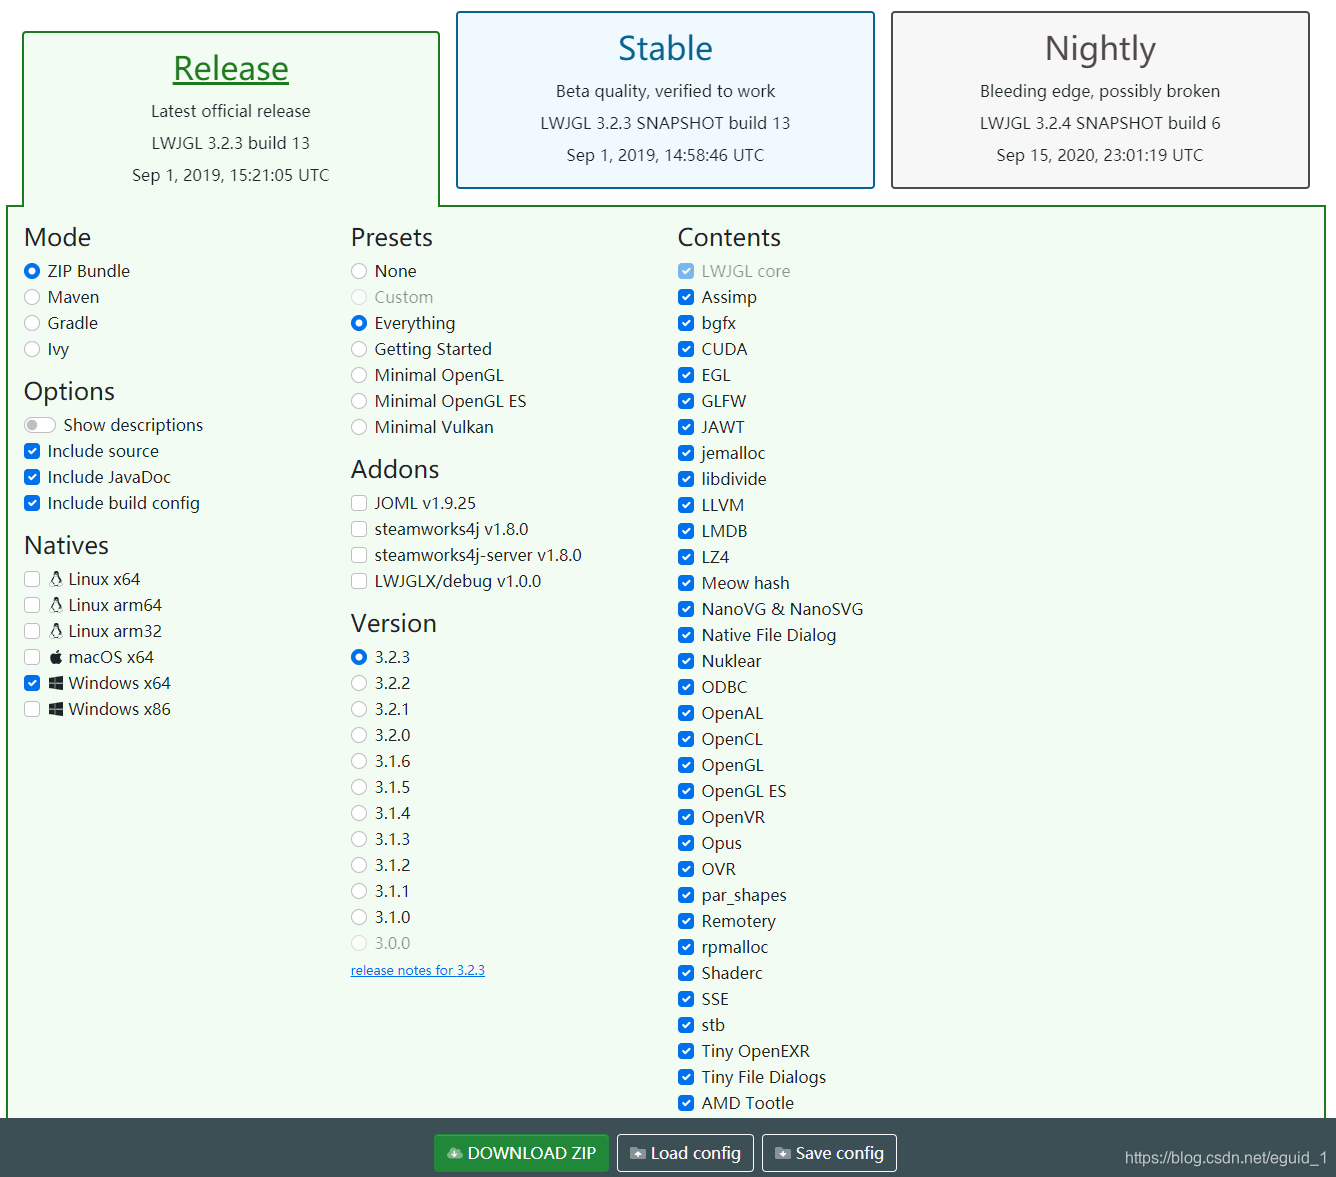Uncheck Windows x64 natives
1336x1177 pixels.
point(32,683)
